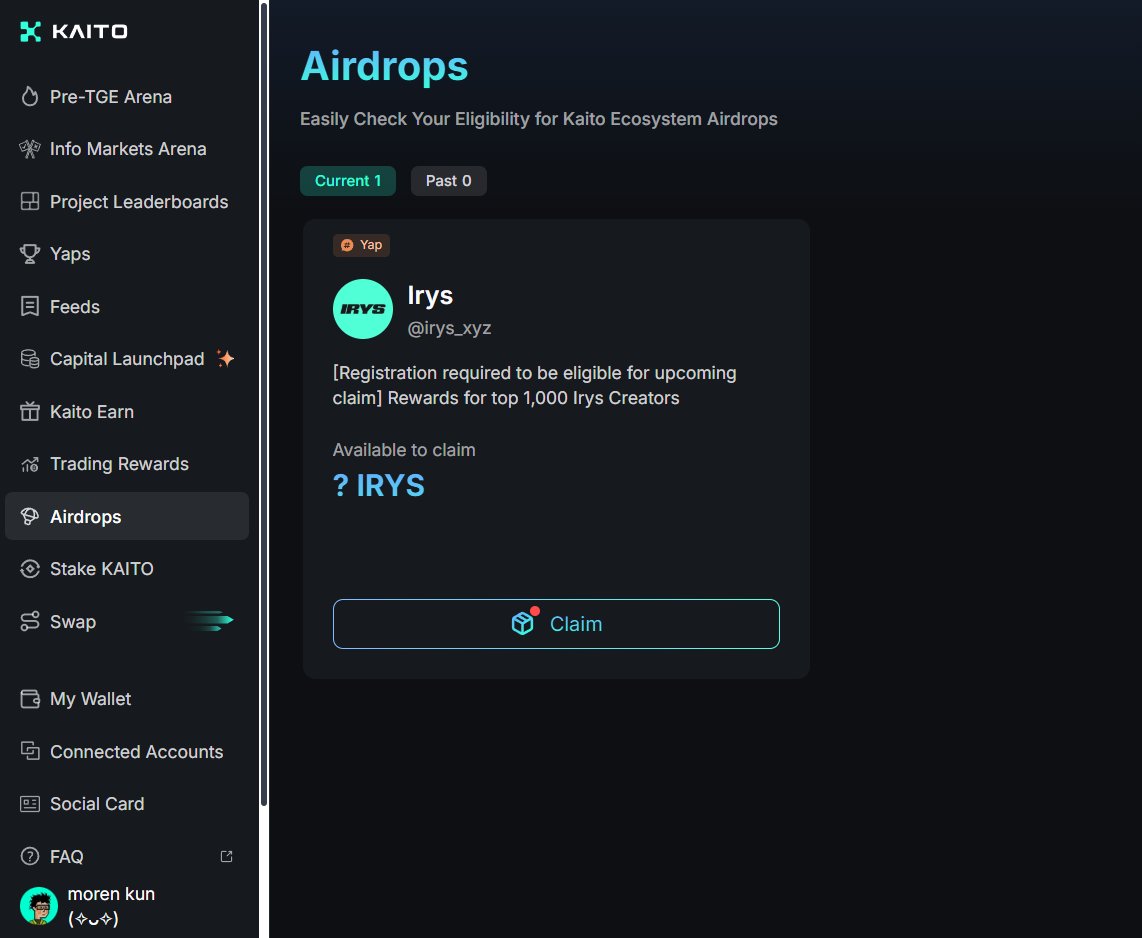Click the Trading Rewards chart icon
Image resolution: width=1142 pixels, height=938 pixels.
(x=30, y=464)
